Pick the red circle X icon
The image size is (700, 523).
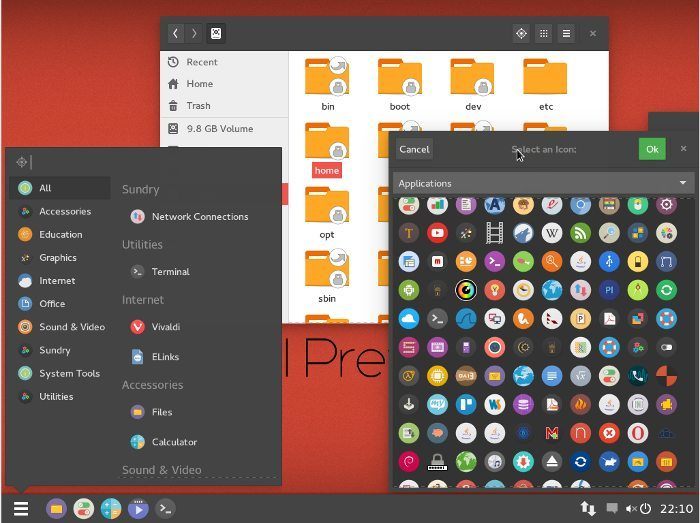click(609, 433)
